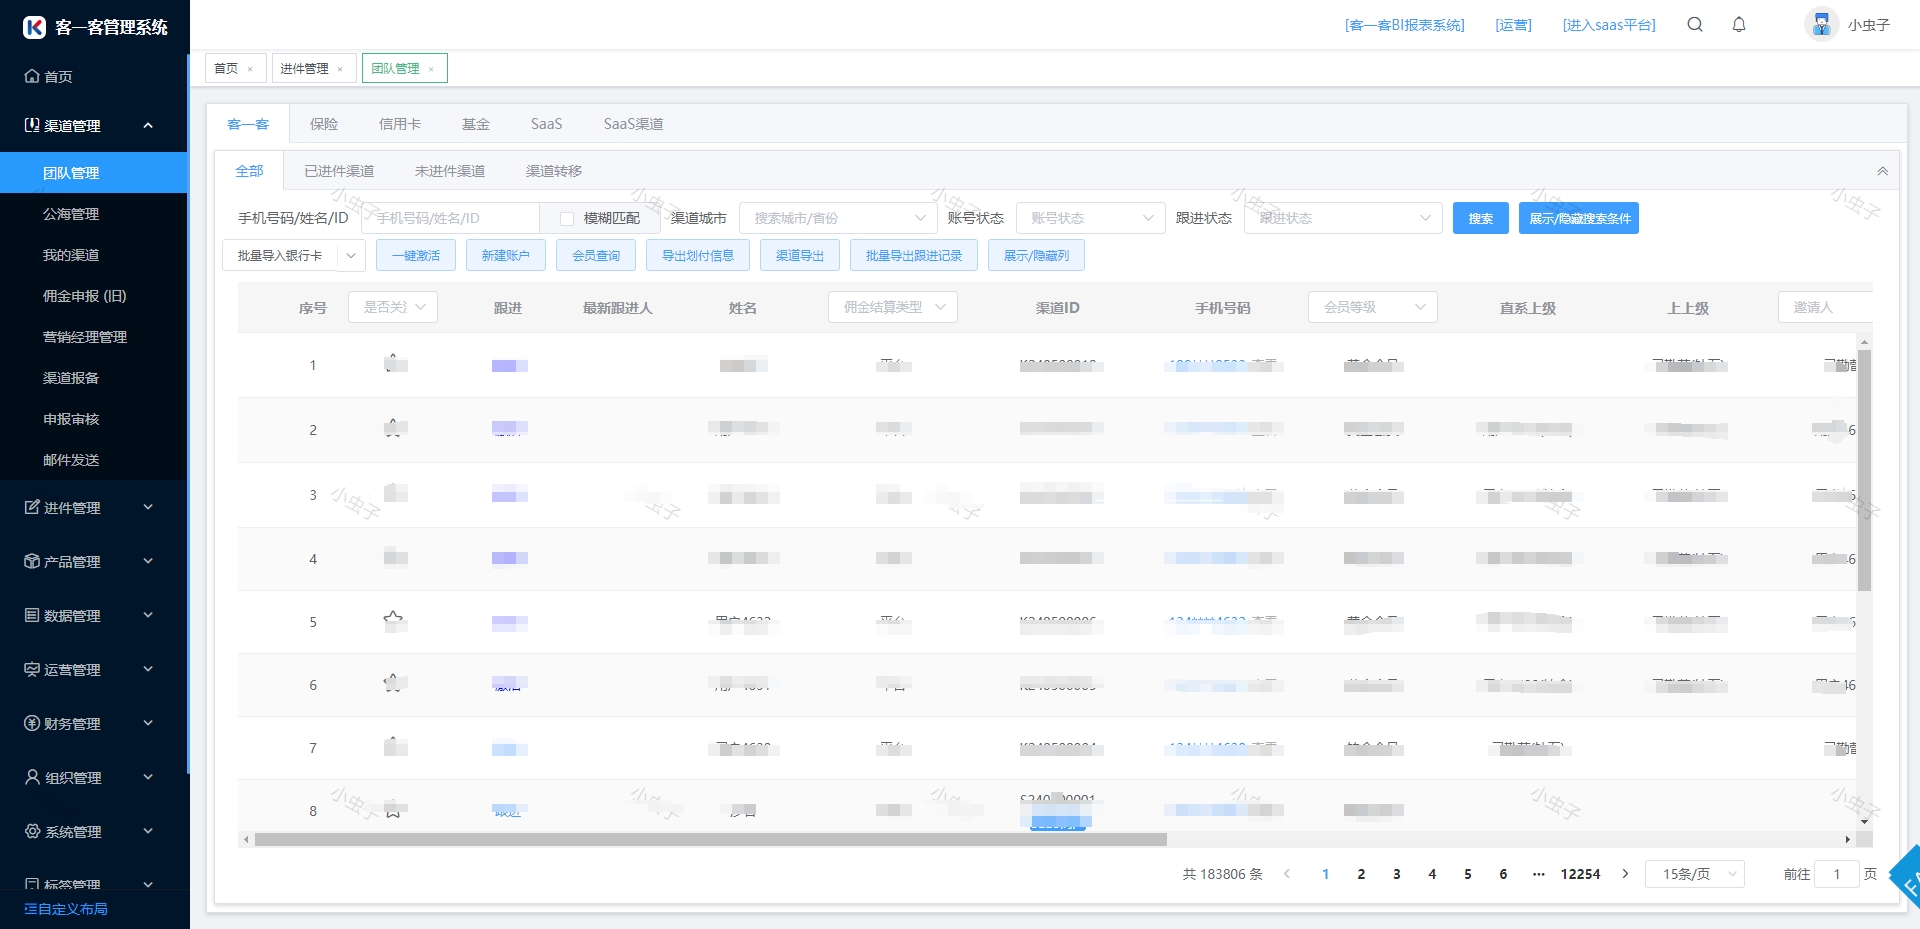1920x929 pixels.
Task: Click the 渠道导出 button
Action: pos(800,256)
